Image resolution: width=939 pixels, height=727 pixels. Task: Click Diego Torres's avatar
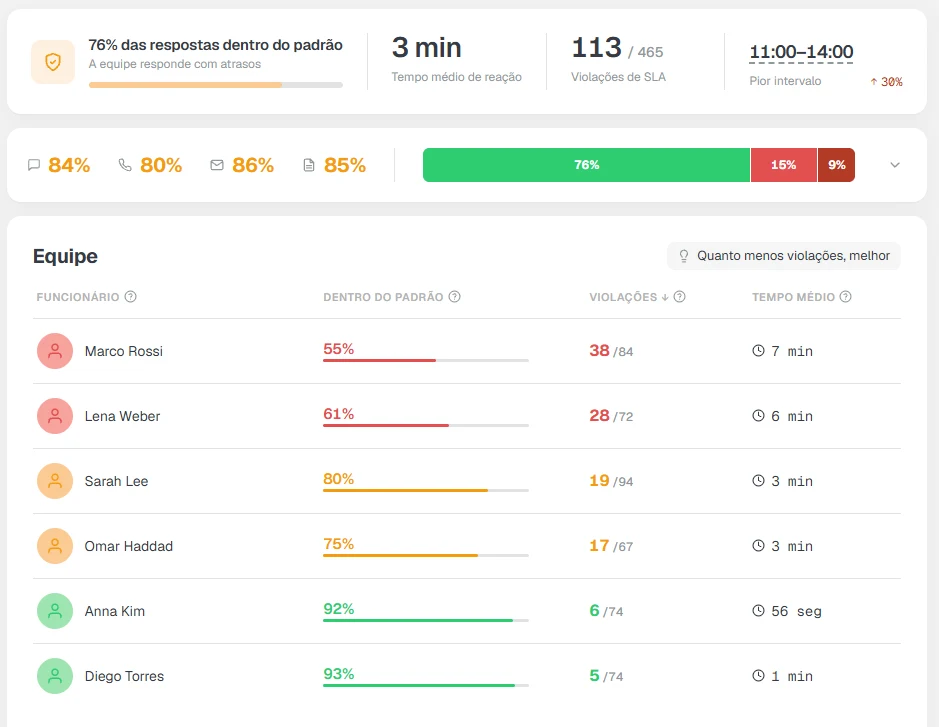point(55,675)
